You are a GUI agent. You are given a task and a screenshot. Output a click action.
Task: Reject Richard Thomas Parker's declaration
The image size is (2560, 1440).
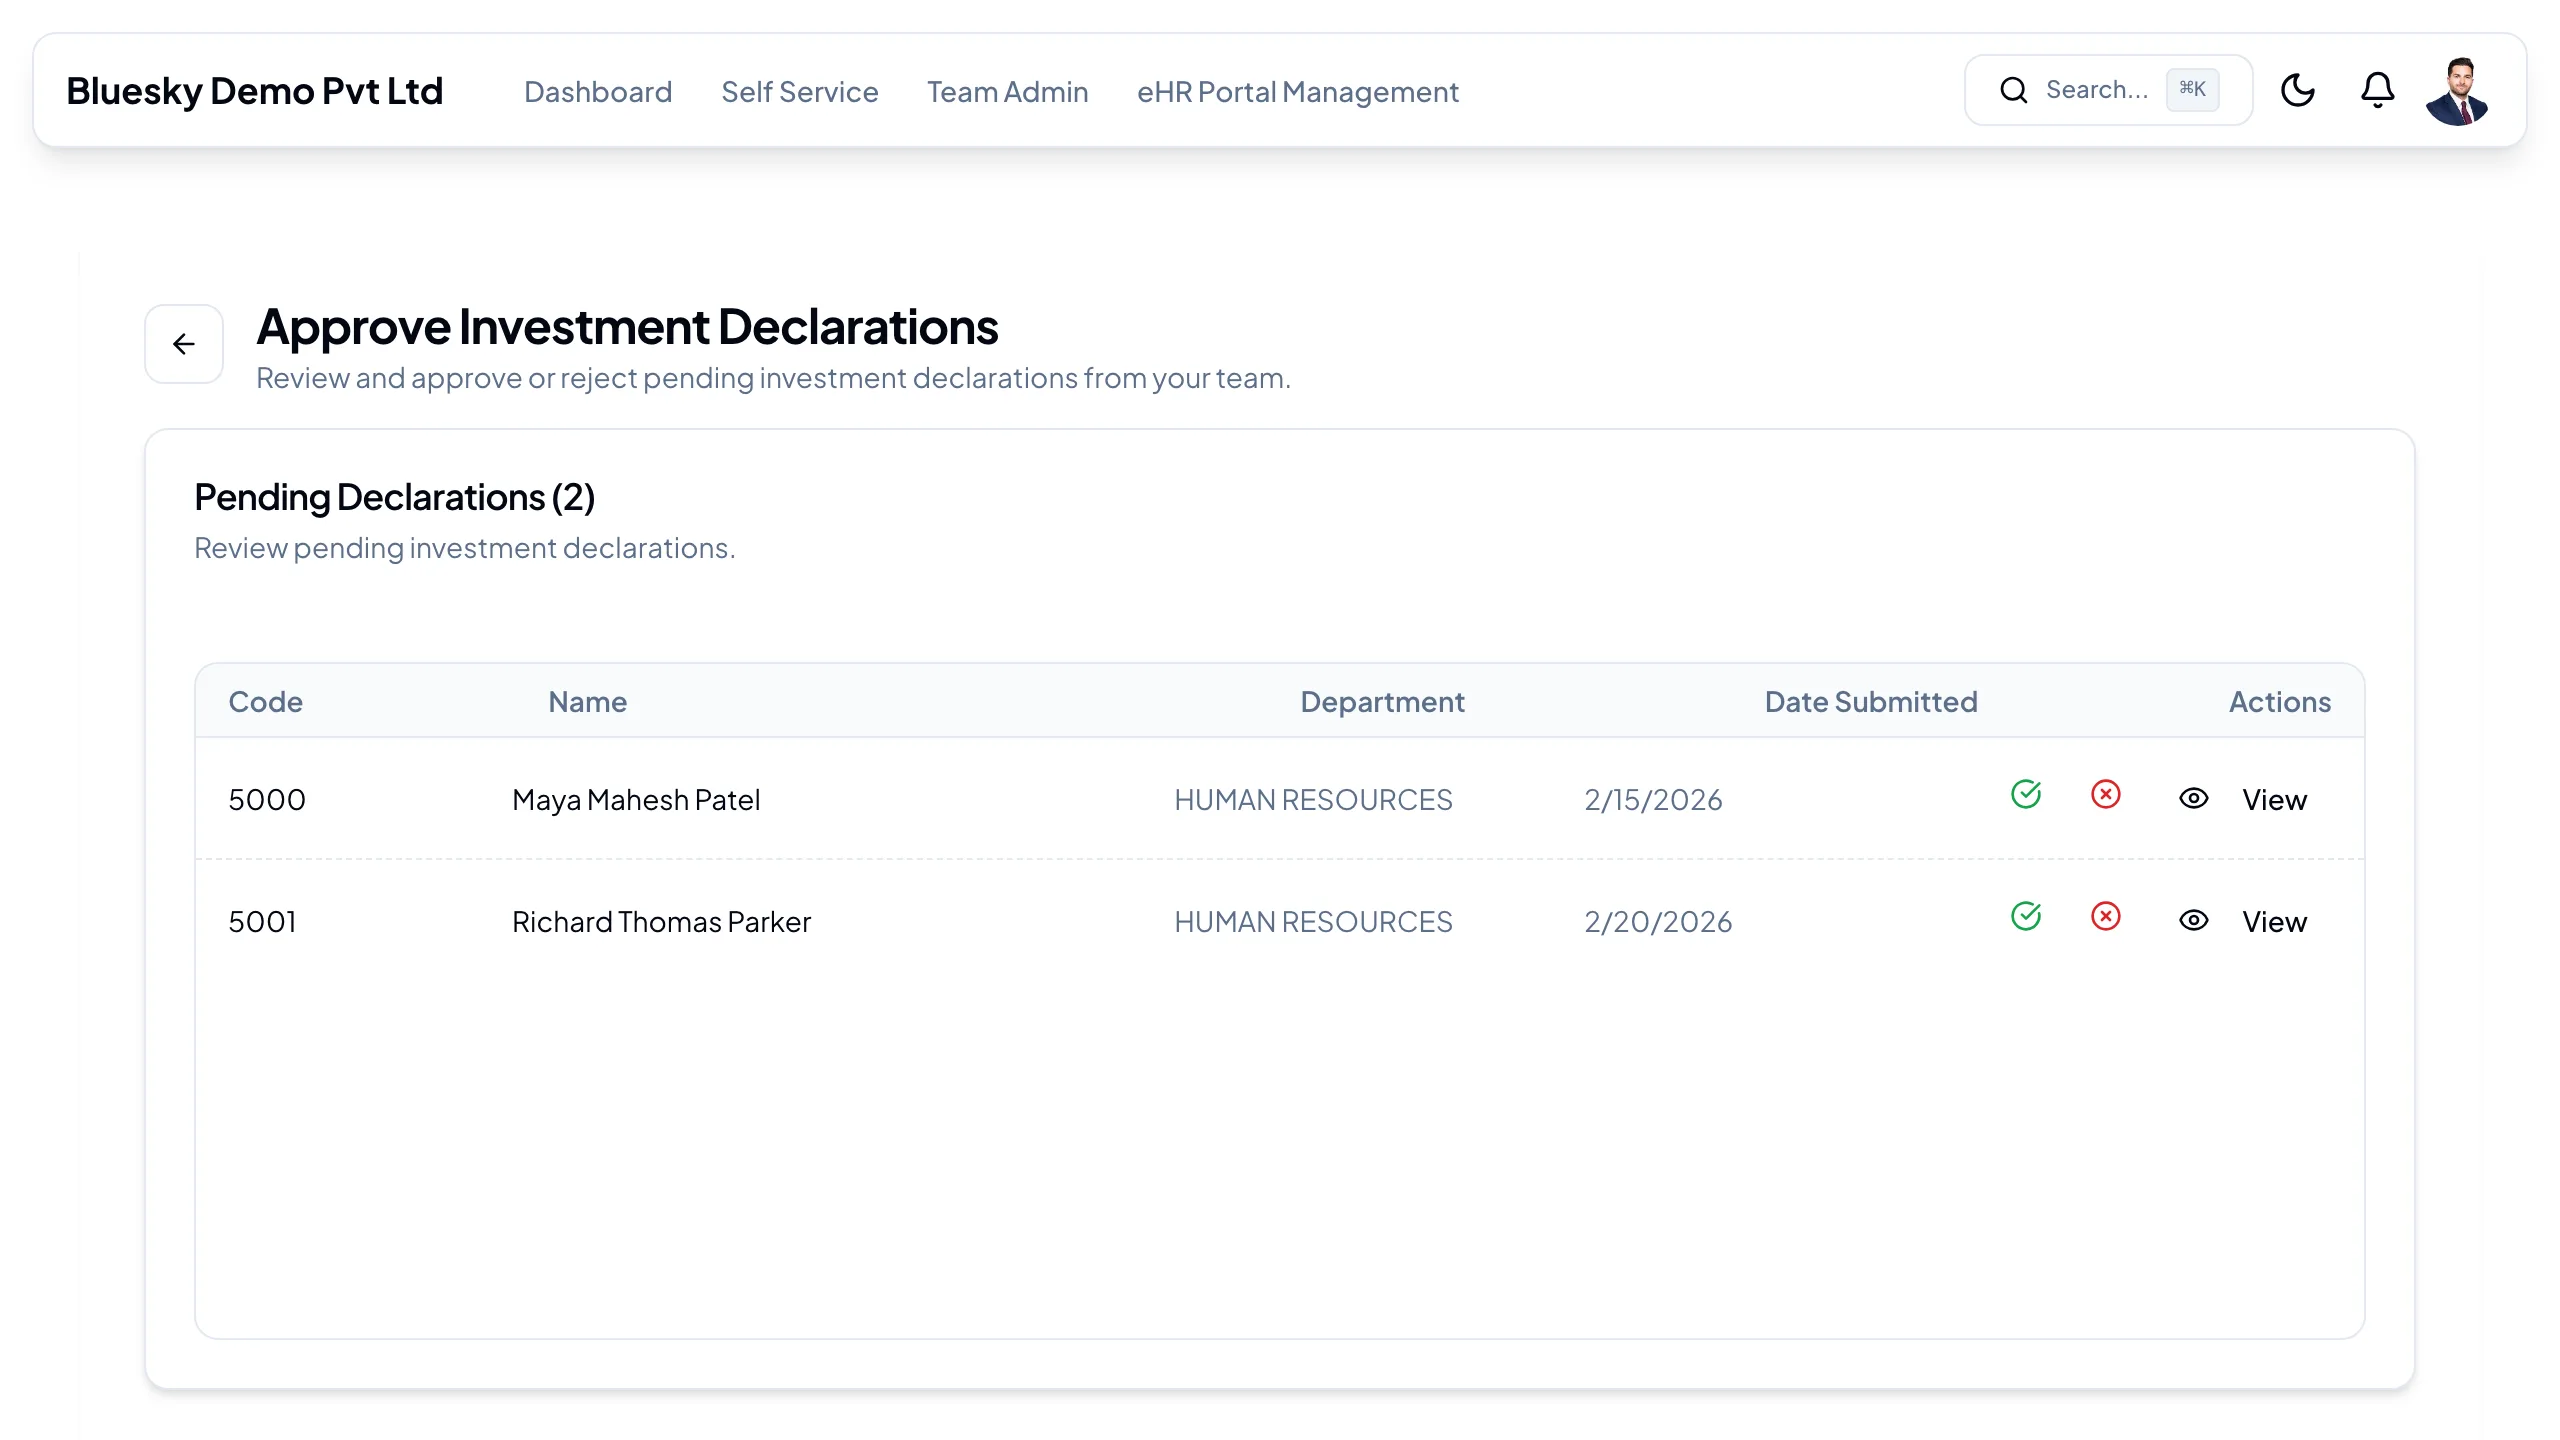coord(2106,917)
